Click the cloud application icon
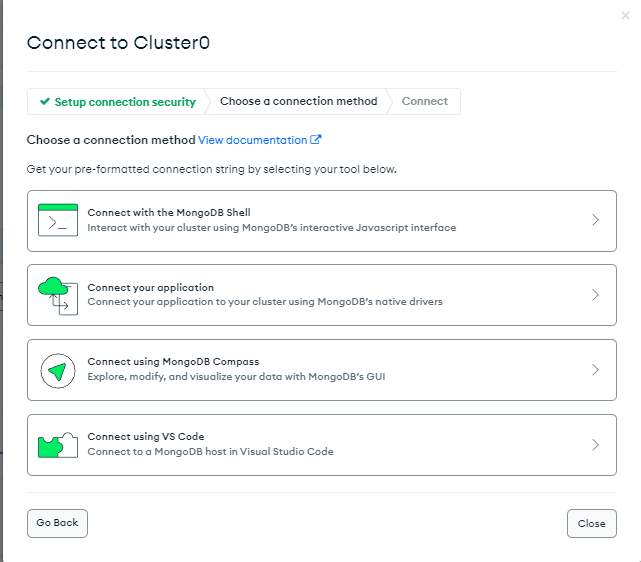This screenshot has width=641, height=562. 58,296
